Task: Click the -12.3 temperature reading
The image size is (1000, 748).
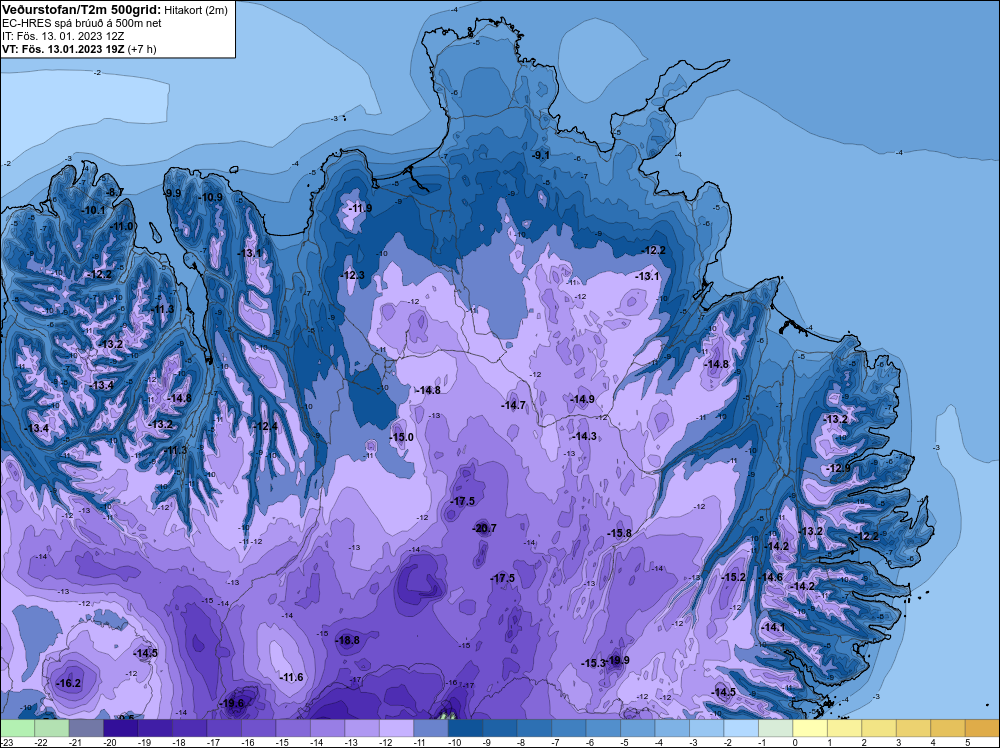Action: pyautogui.click(x=353, y=275)
